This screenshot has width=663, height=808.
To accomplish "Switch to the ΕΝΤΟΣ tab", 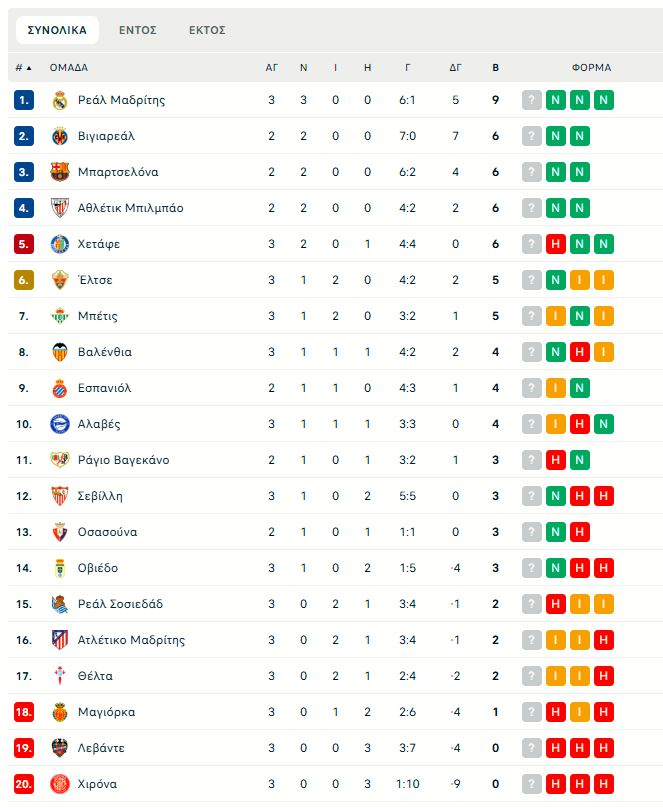I will coord(138,30).
